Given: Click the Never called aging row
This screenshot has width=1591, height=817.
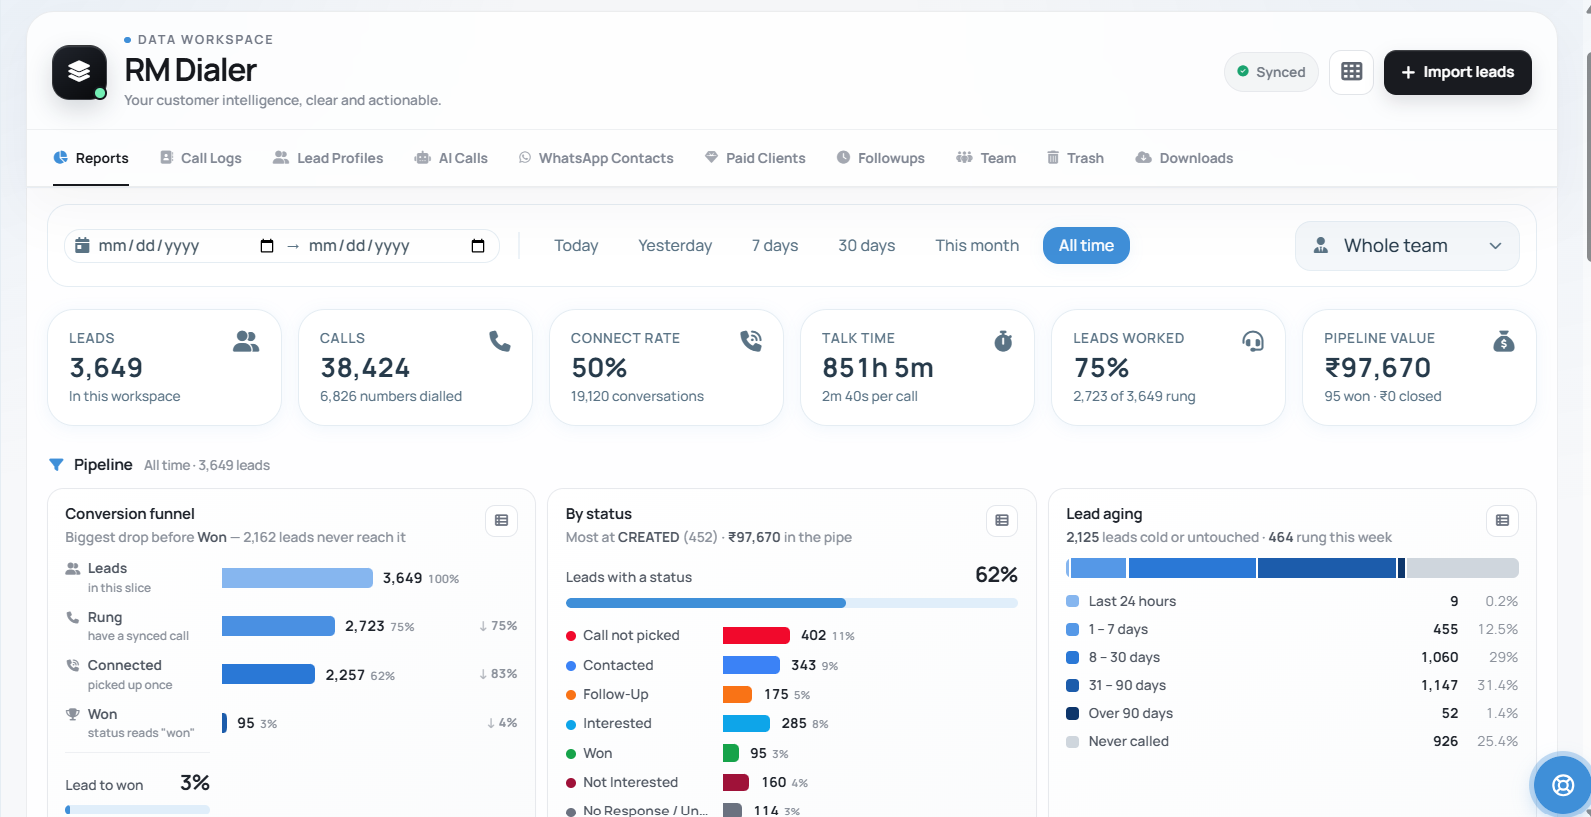Looking at the screenshot, I should 1292,741.
